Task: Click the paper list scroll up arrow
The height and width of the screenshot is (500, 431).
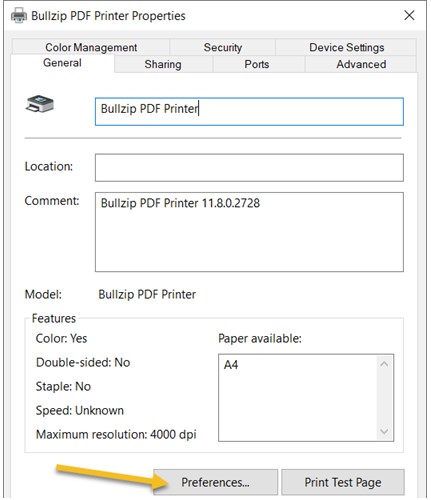Action: coord(384,364)
